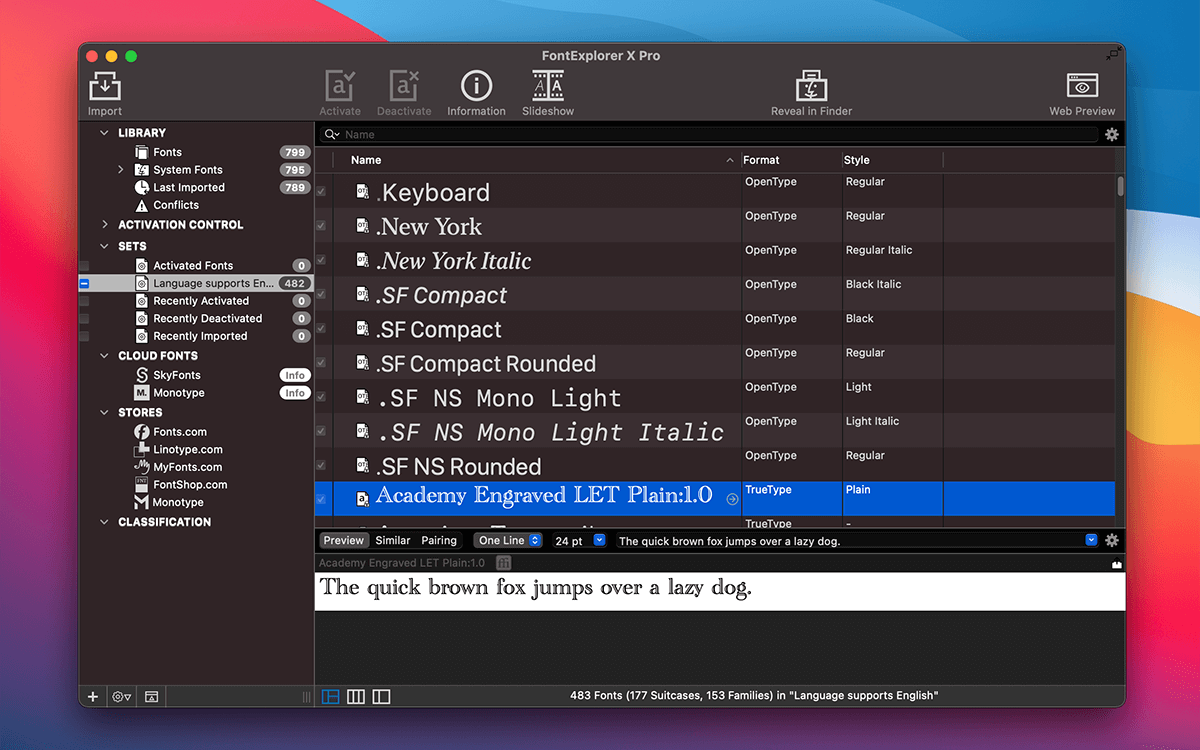The width and height of the screenshot is (1200, 750).
Task: Switch to the sidebar-split layout view icon
Action: coord(381,697)
